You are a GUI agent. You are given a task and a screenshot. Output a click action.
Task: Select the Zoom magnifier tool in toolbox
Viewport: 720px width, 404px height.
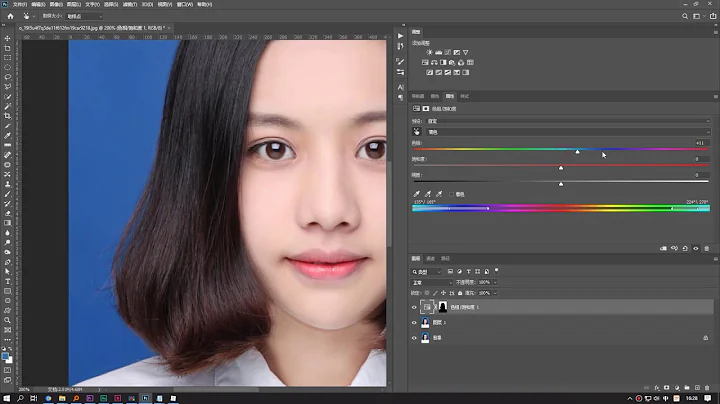pyautogui.click(x=7, y=320)
